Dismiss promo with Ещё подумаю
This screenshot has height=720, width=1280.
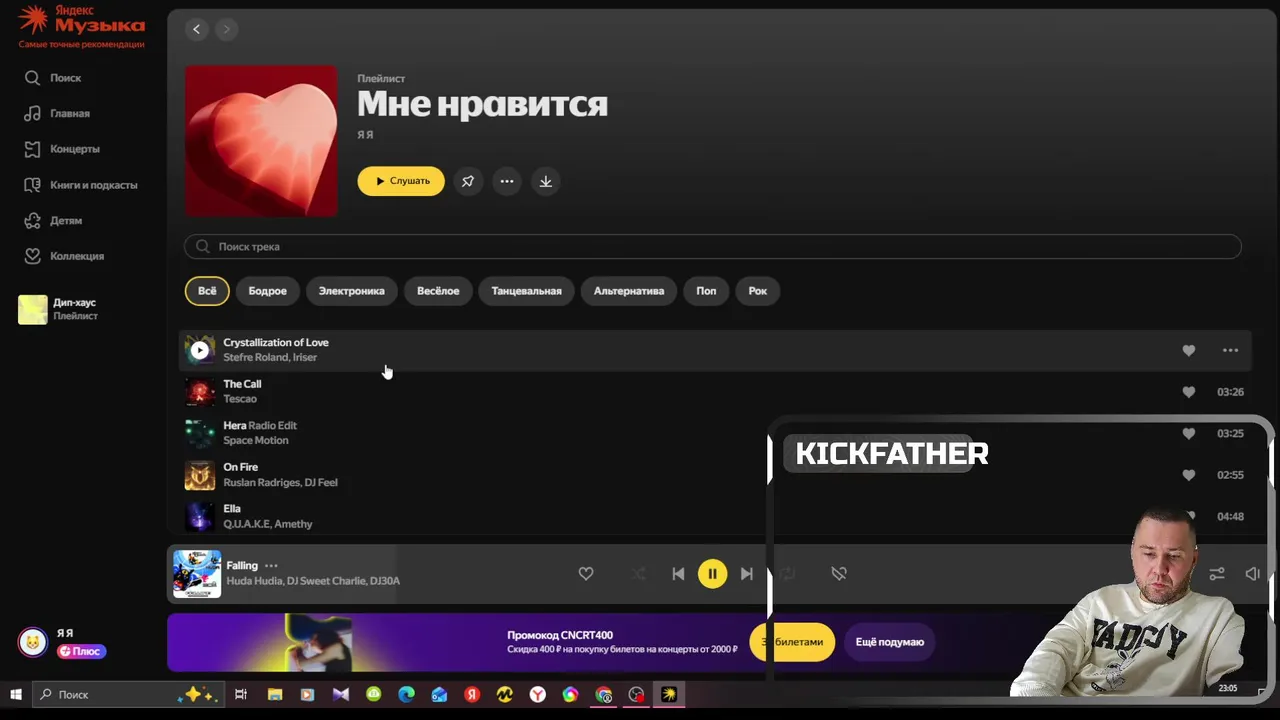(x=890, y=642)
